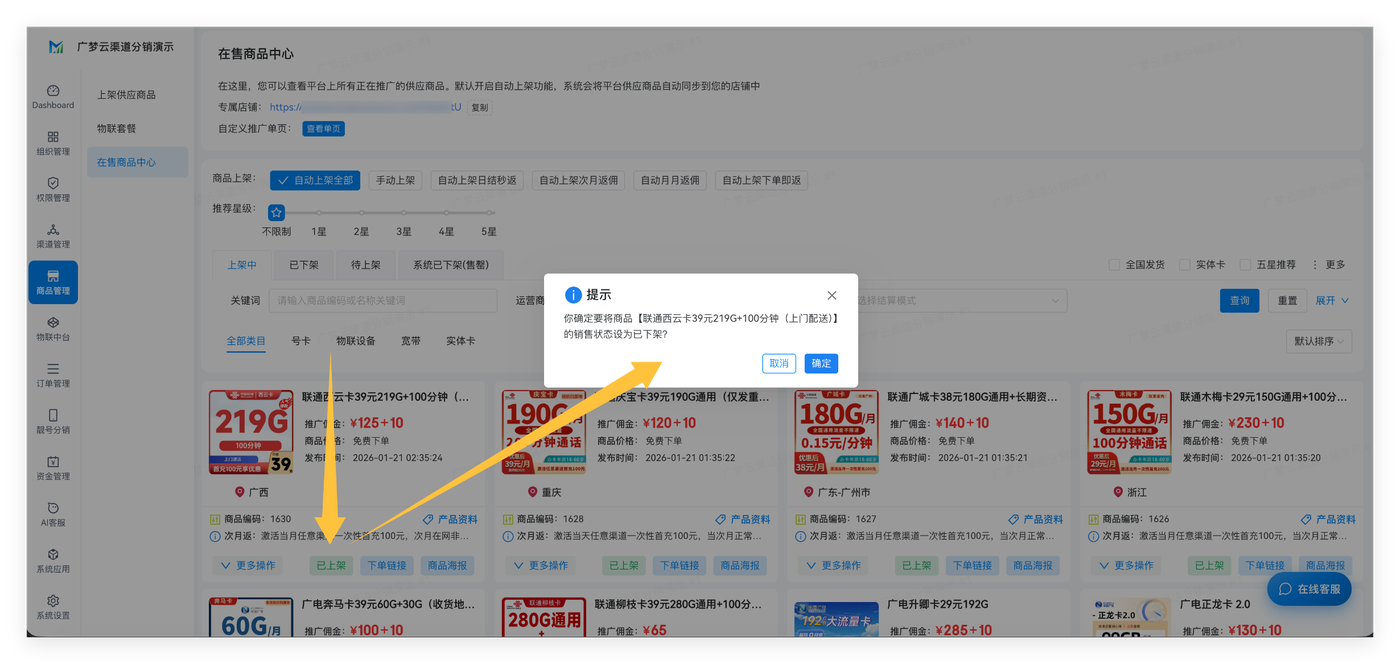This screenshot has width=1400, height=664.
Task: Open 系统应用 cube icon in sidebar
Action: [x=53, y=554]
